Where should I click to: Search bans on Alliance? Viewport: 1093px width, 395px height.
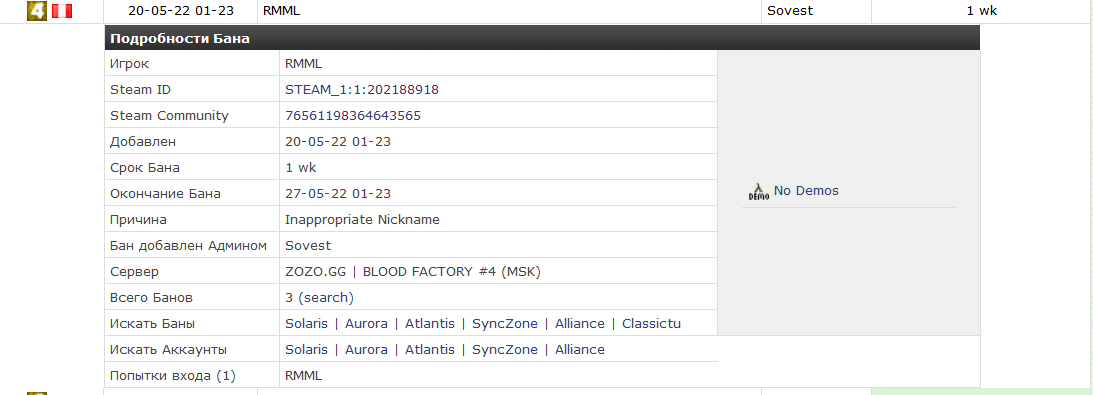pos(579,323)
